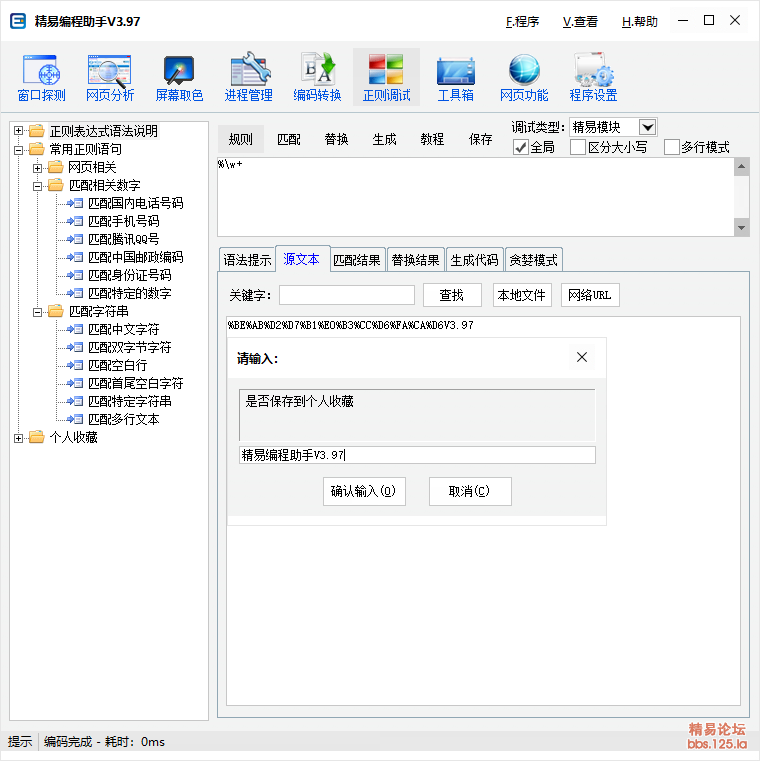Enable the 区分大小写 case-sensitive checkbox
The width and height of the screenshot is (760, 761).
click(x=578, y=147)
